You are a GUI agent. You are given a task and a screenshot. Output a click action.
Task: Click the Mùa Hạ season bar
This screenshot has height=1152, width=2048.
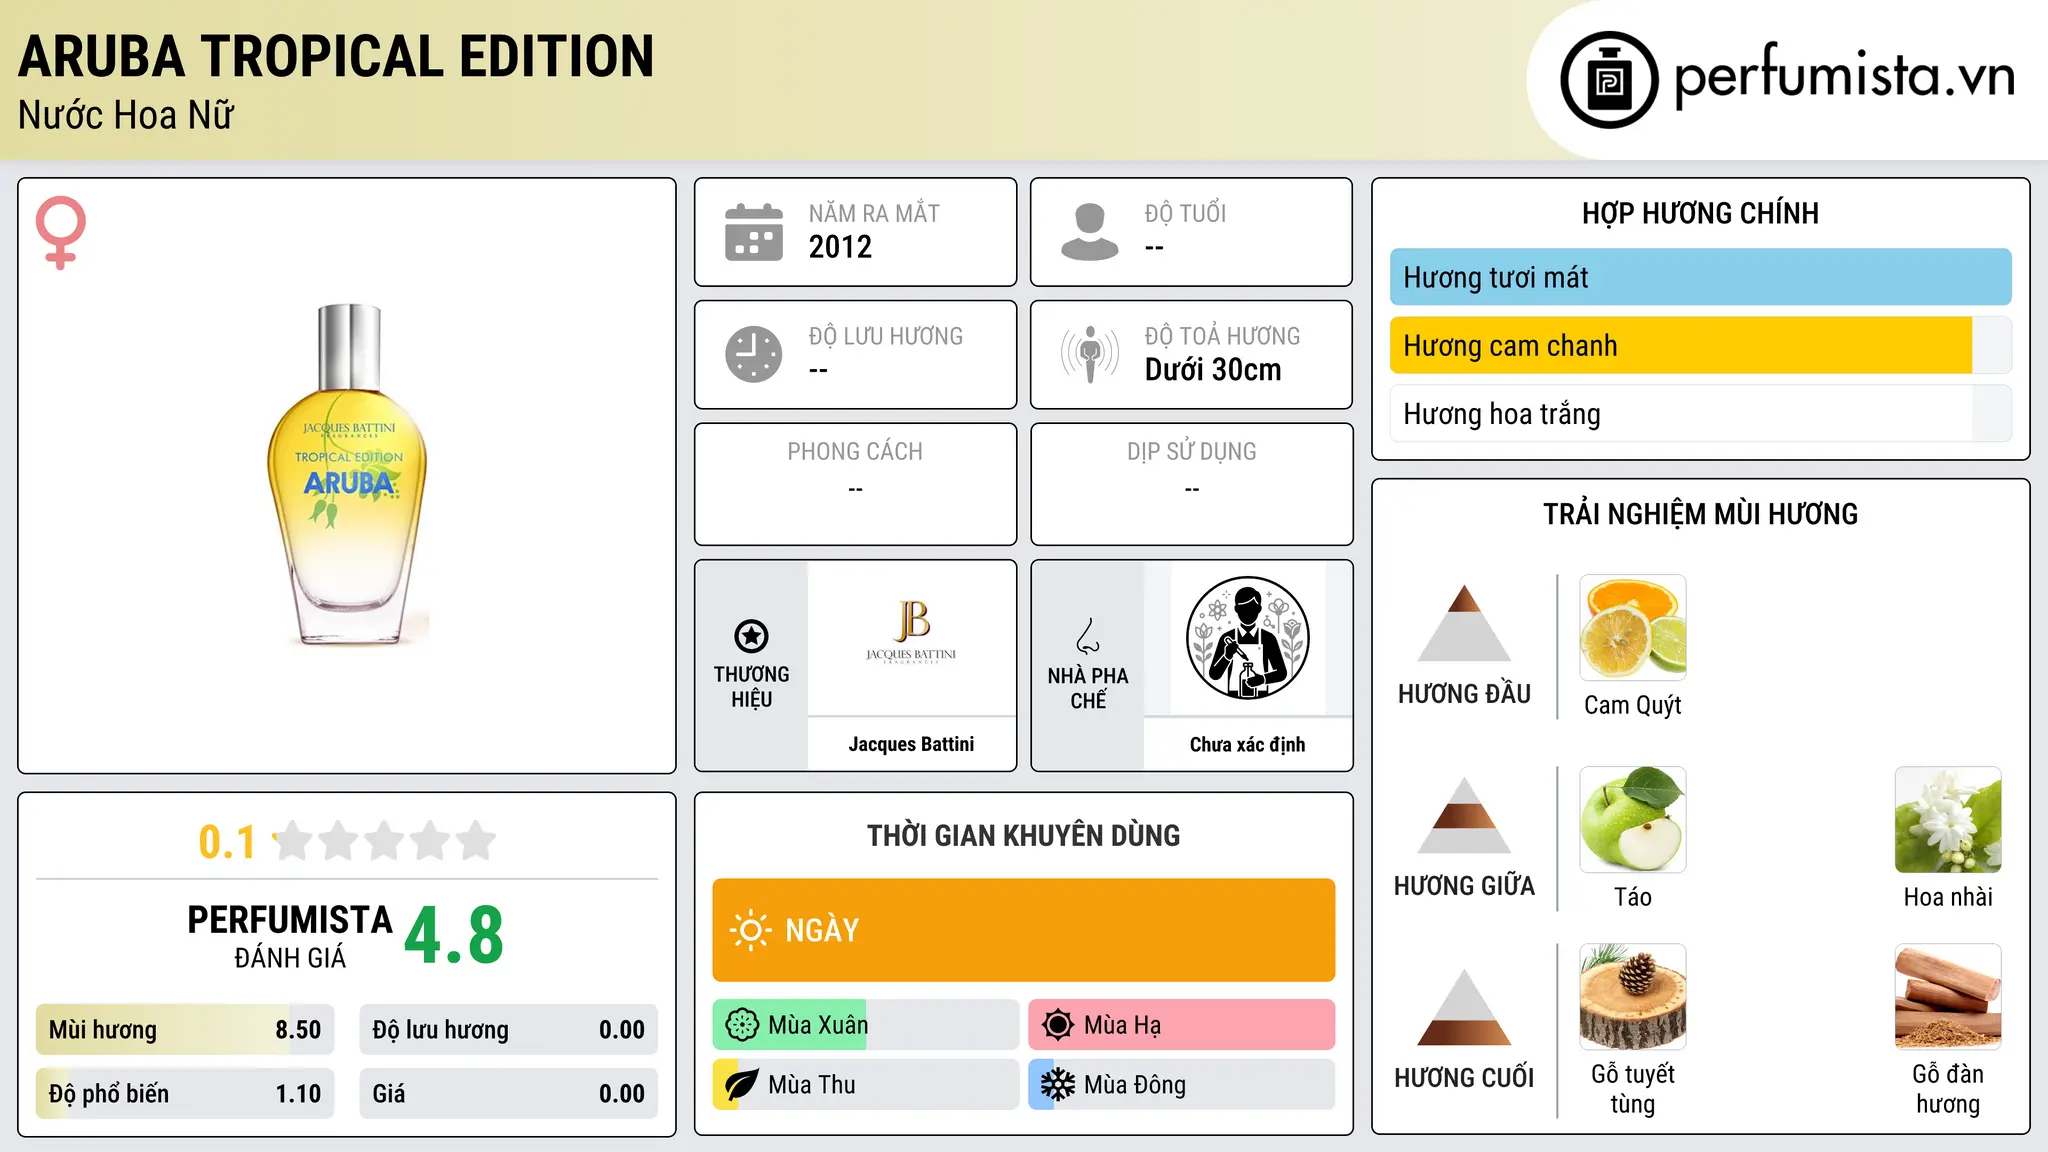tap(1182, 1025)
